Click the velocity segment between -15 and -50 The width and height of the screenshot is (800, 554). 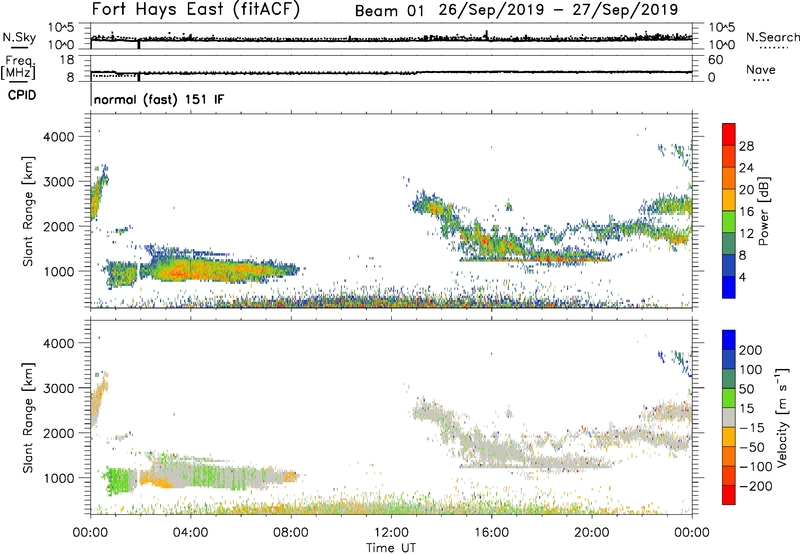[x=729, y=437]
